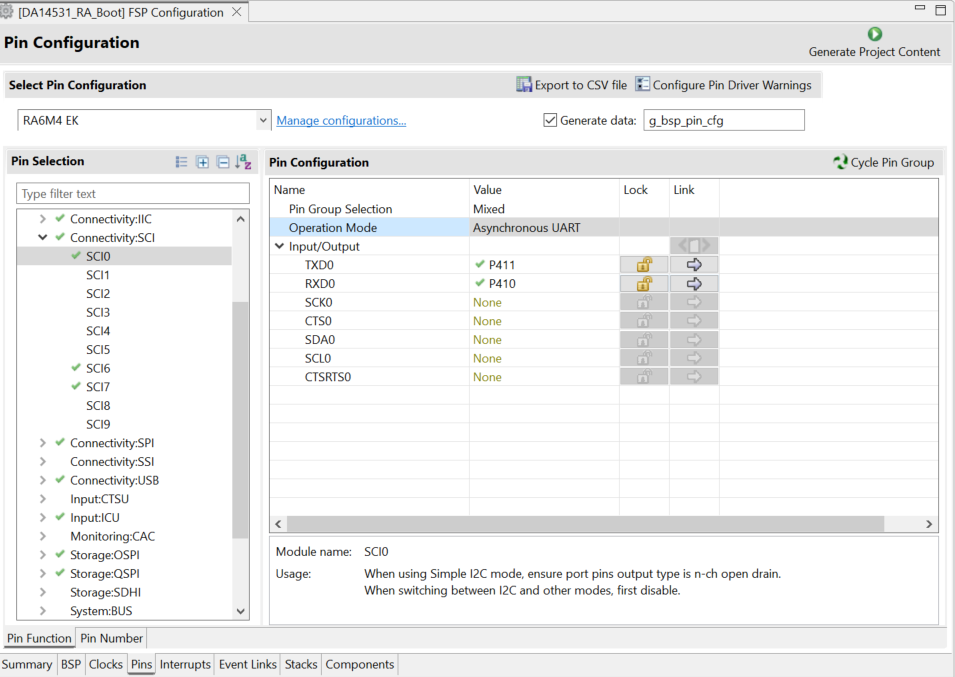Click the link arrow in the CTS0 row
Image resolution: width=955 pixels, height=677 pixels.
(x=694, y=321)
